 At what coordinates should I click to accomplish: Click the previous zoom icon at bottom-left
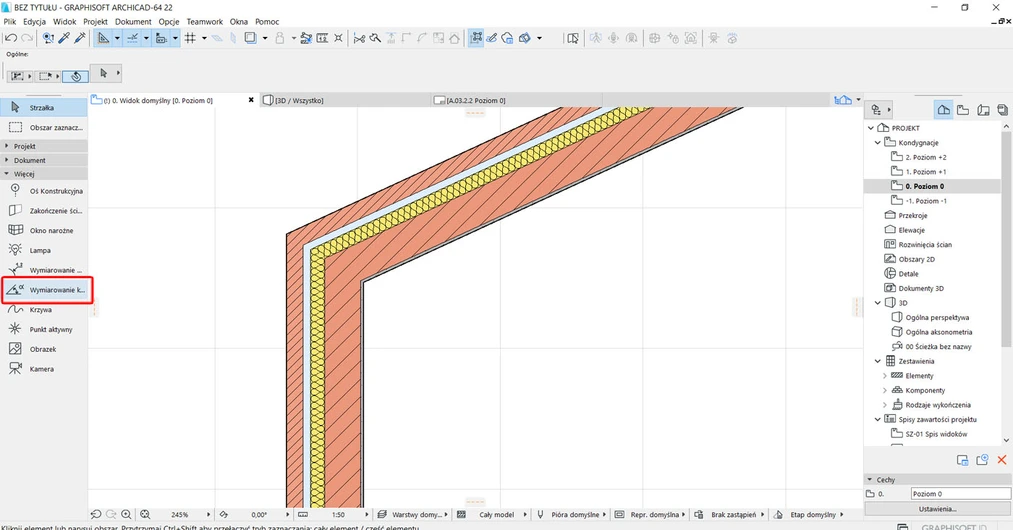96,514
